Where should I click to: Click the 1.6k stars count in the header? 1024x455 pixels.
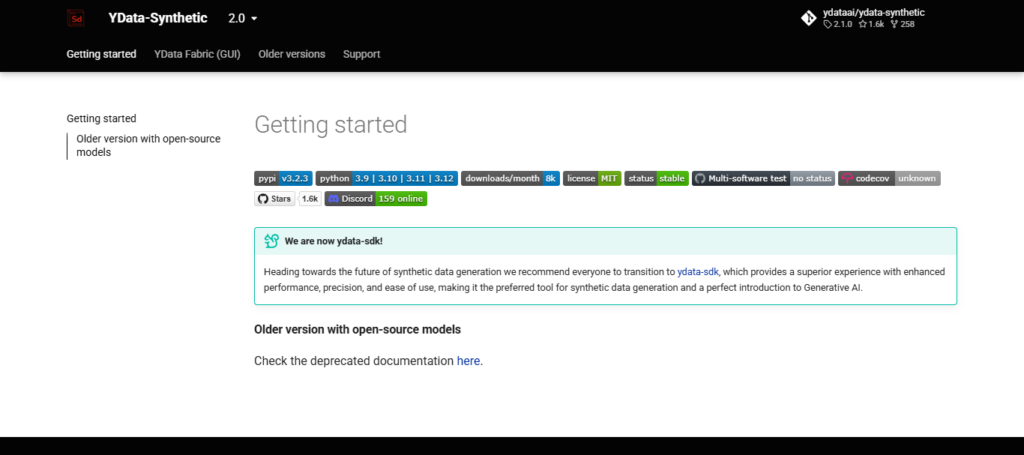(871, 24)
